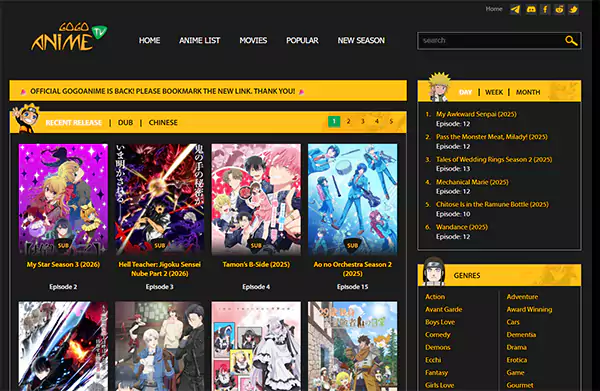Open Ao no Orchestra Season 2 poster
Viewport: 600px width, 391px height.
click(x=352, y=199)
